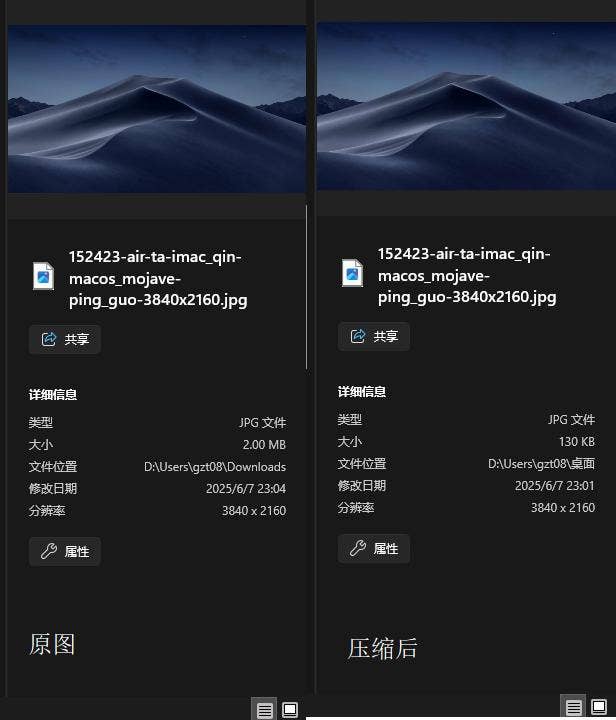Click the file name text in left panel

point(158,278)
